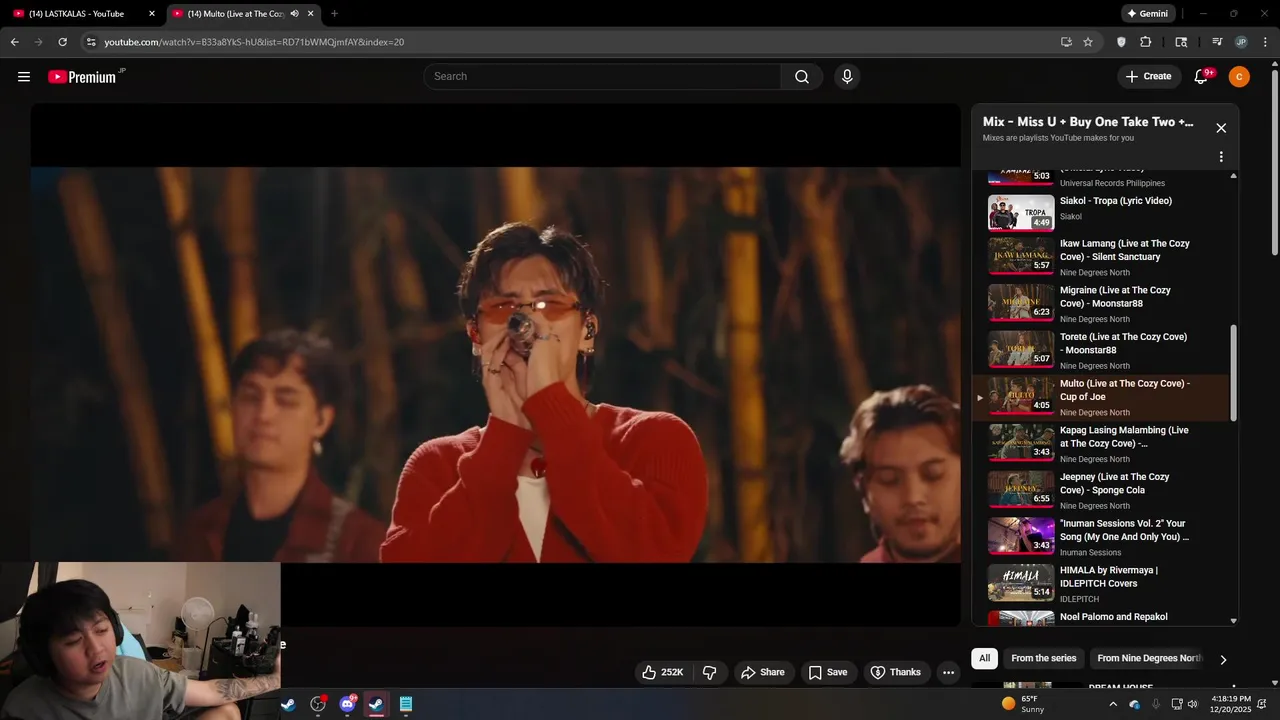Select the From Nine Degrees North chip
The height and width of the screenshot is (720, 1280).
tap(1150, 658)
